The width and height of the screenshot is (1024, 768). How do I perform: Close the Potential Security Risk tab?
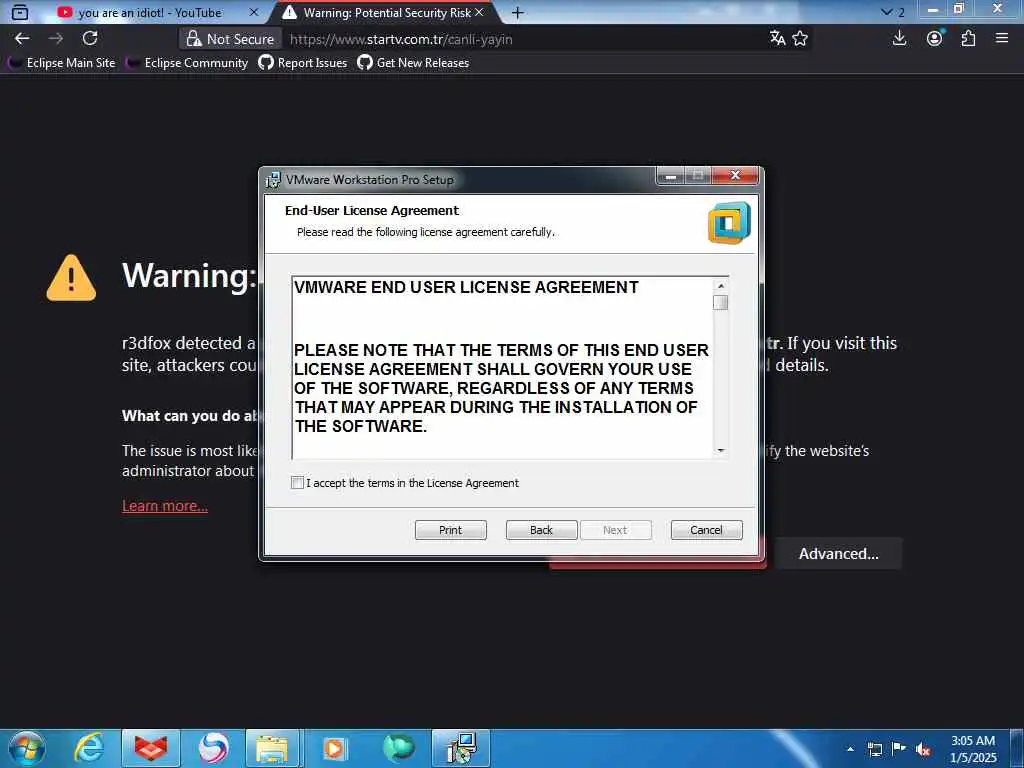(x=479, y=12)
